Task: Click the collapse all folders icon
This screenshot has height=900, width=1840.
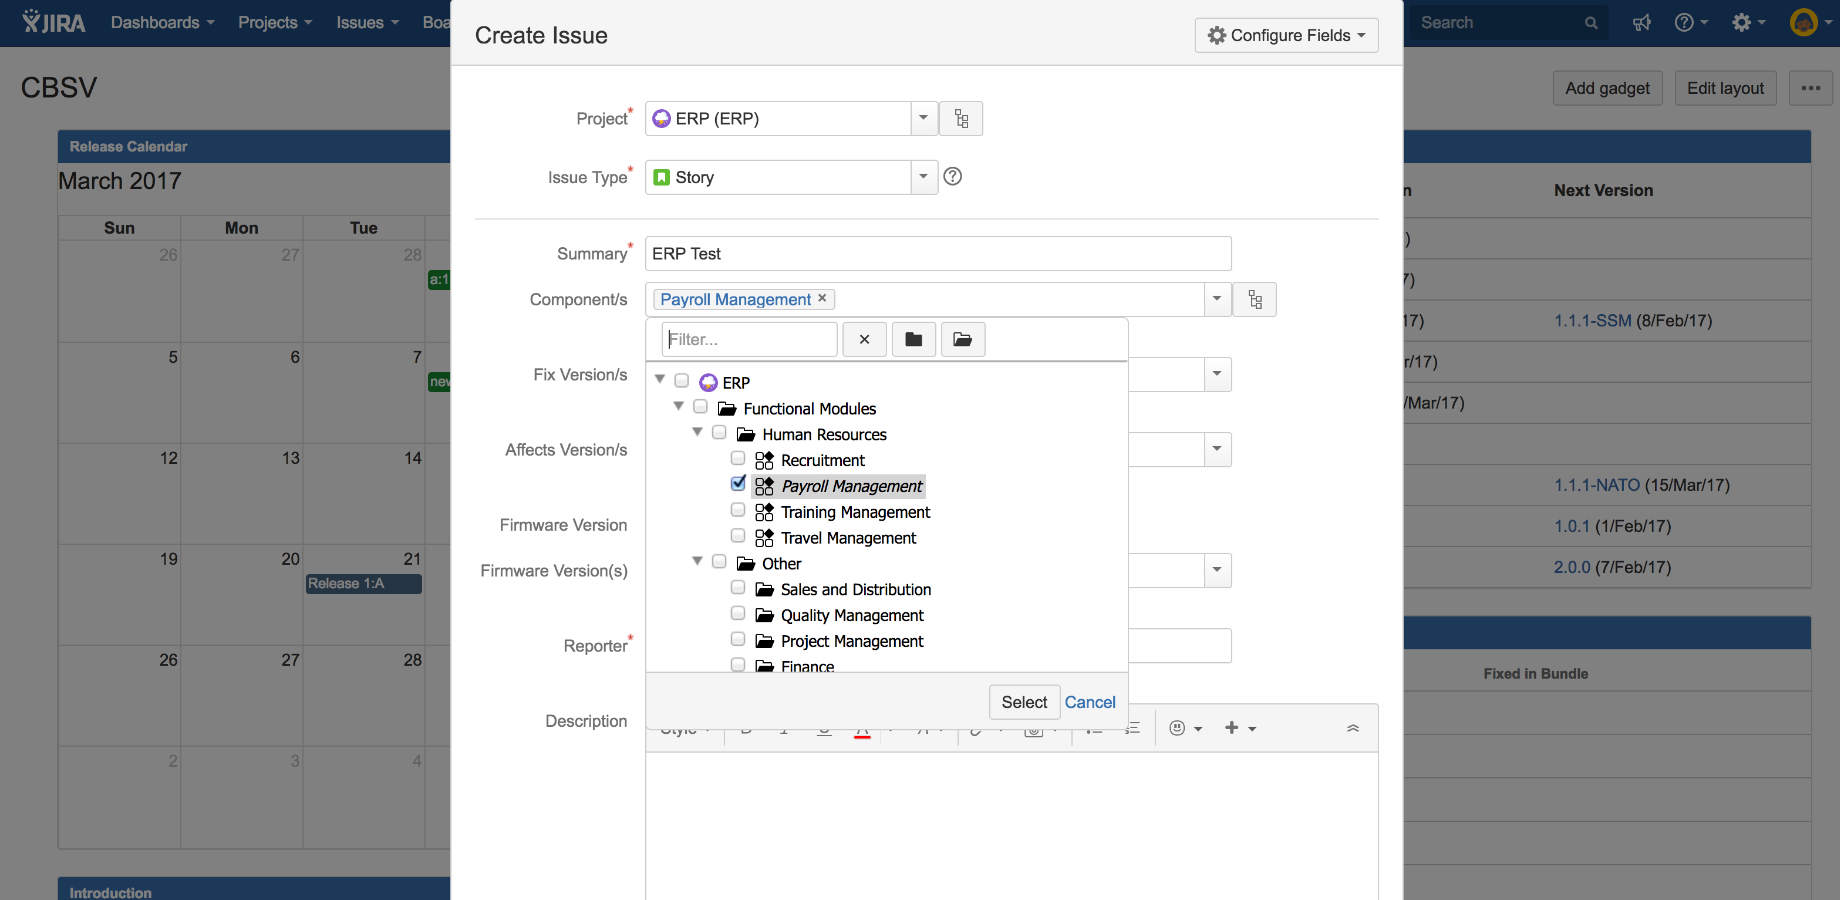Action: [913, 340]
